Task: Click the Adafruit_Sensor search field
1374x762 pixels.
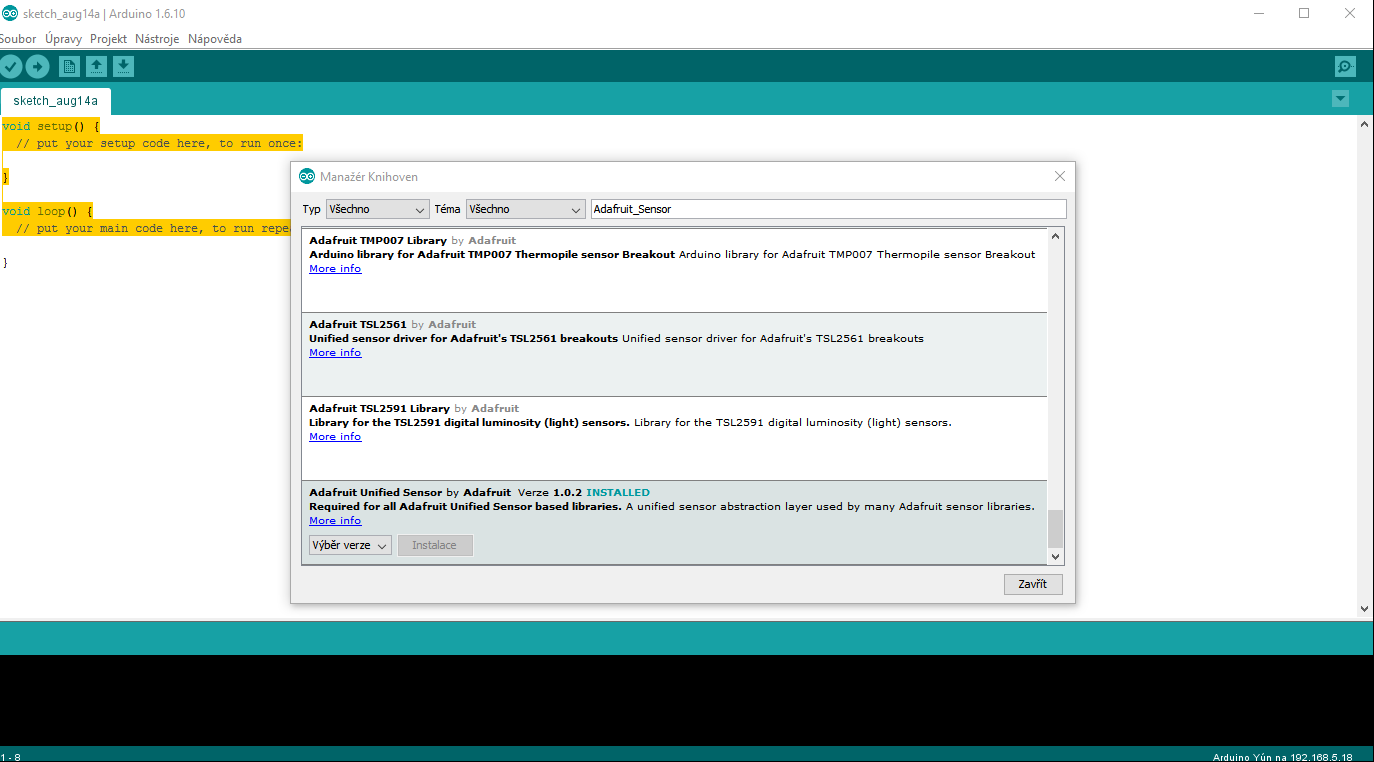Action: (x=828, y=208)
